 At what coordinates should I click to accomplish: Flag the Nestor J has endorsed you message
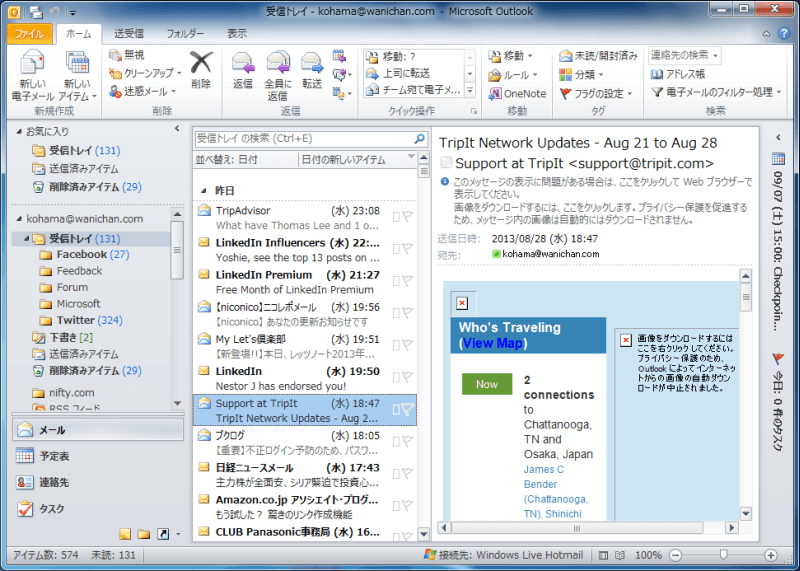click(407, 377)
